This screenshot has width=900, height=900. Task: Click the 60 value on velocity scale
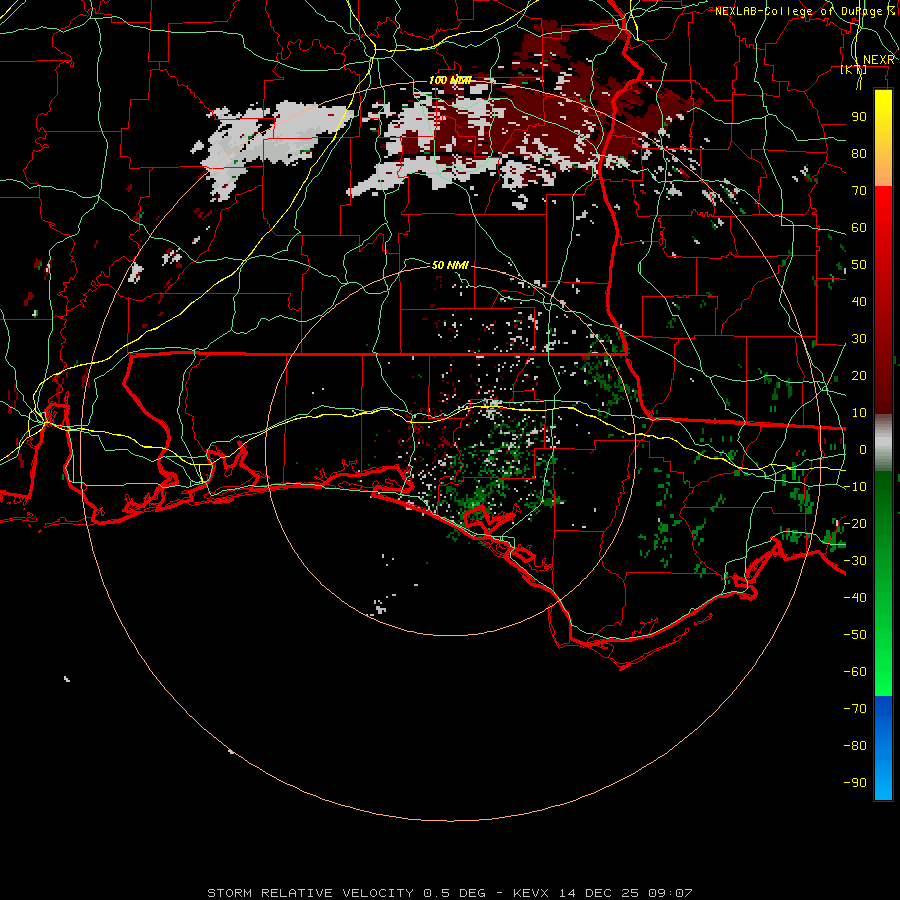pos(859,227)
